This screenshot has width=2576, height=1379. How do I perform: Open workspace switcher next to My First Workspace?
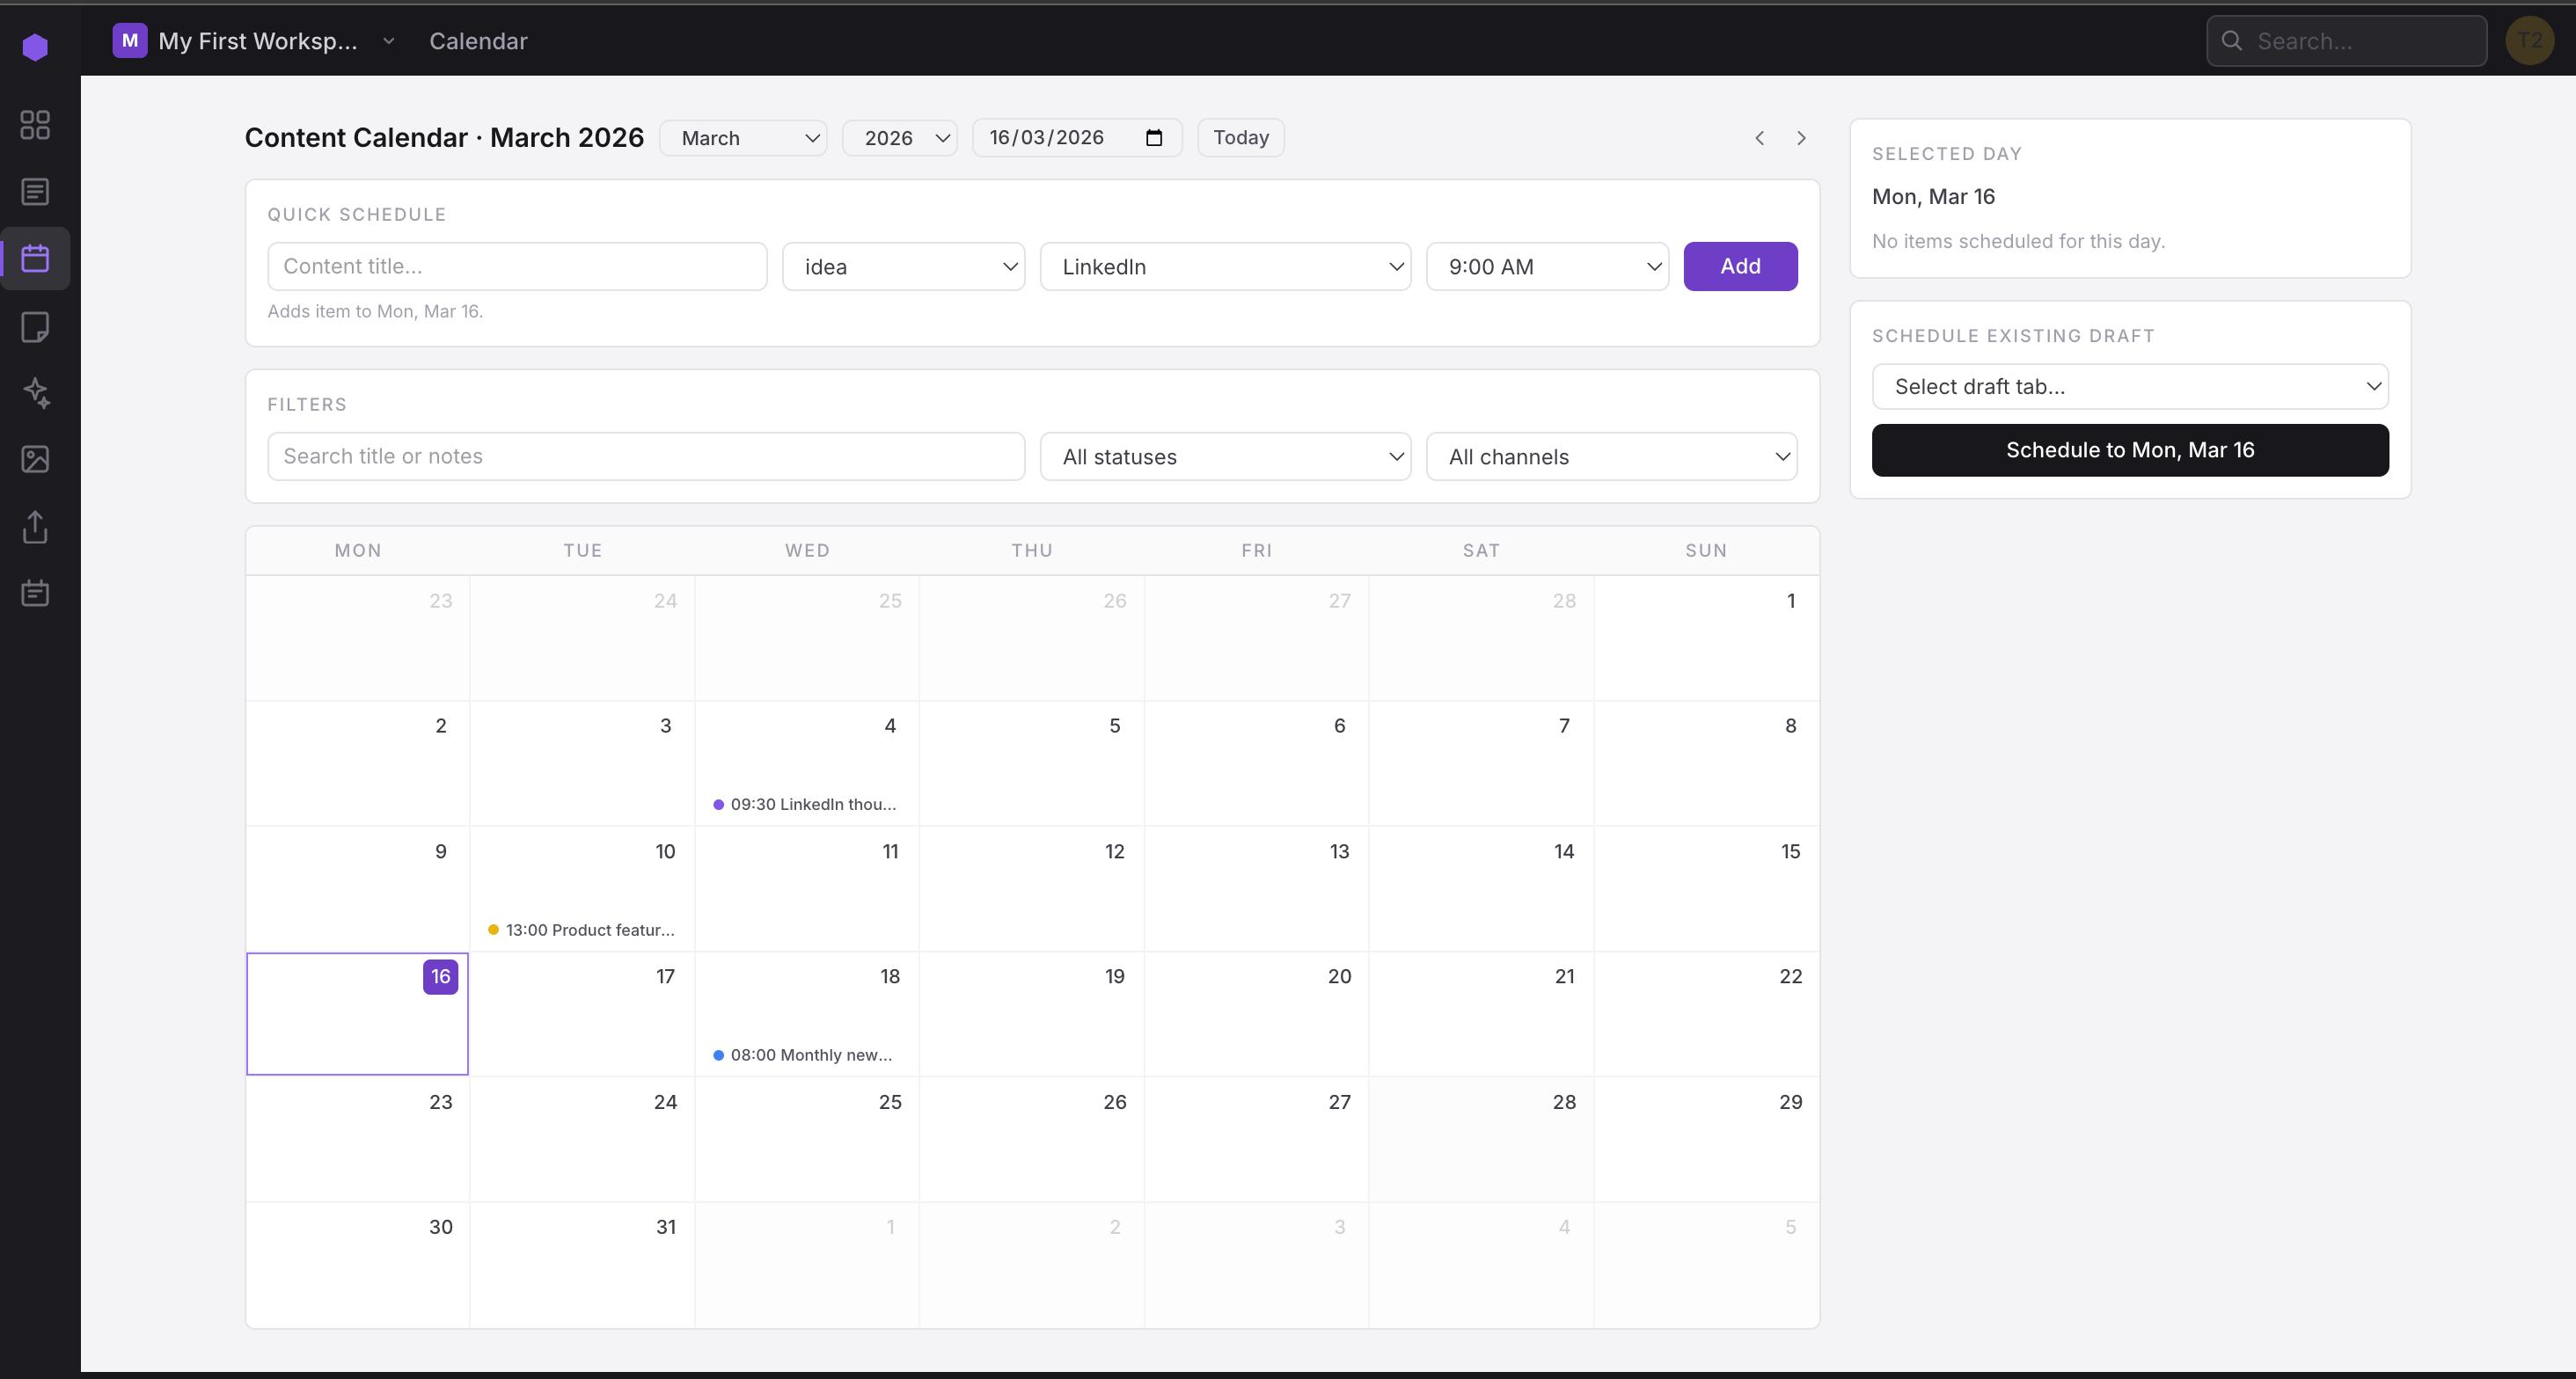point(389,41)
